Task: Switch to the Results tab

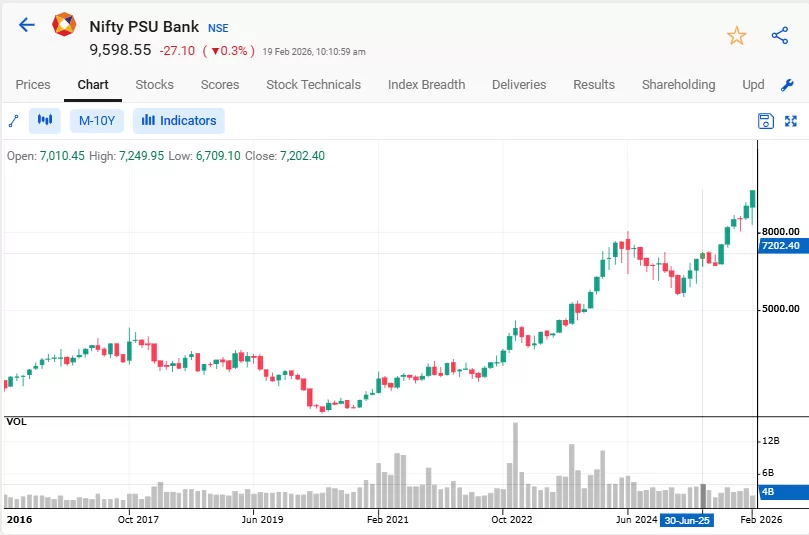Action: click(x=594, y=85)
